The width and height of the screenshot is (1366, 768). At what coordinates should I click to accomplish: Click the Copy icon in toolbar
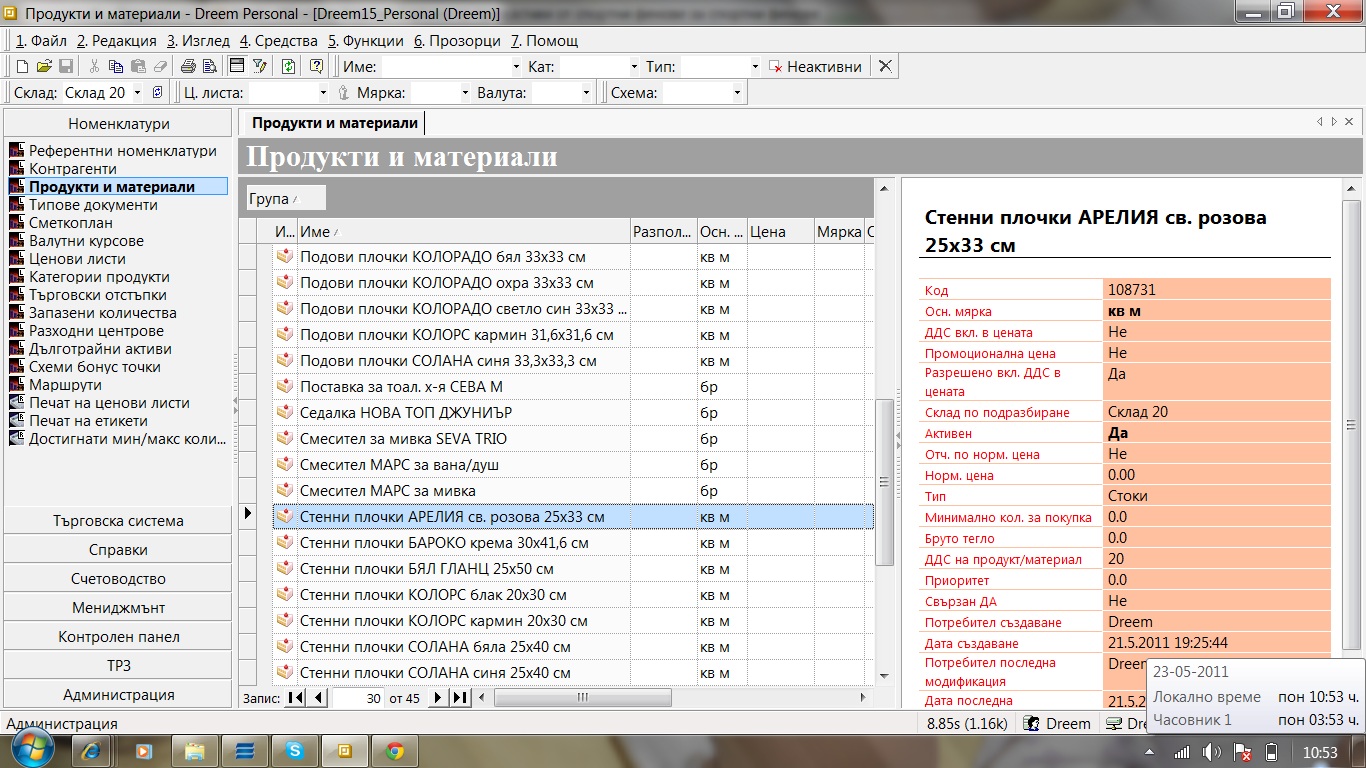(116, 67)
